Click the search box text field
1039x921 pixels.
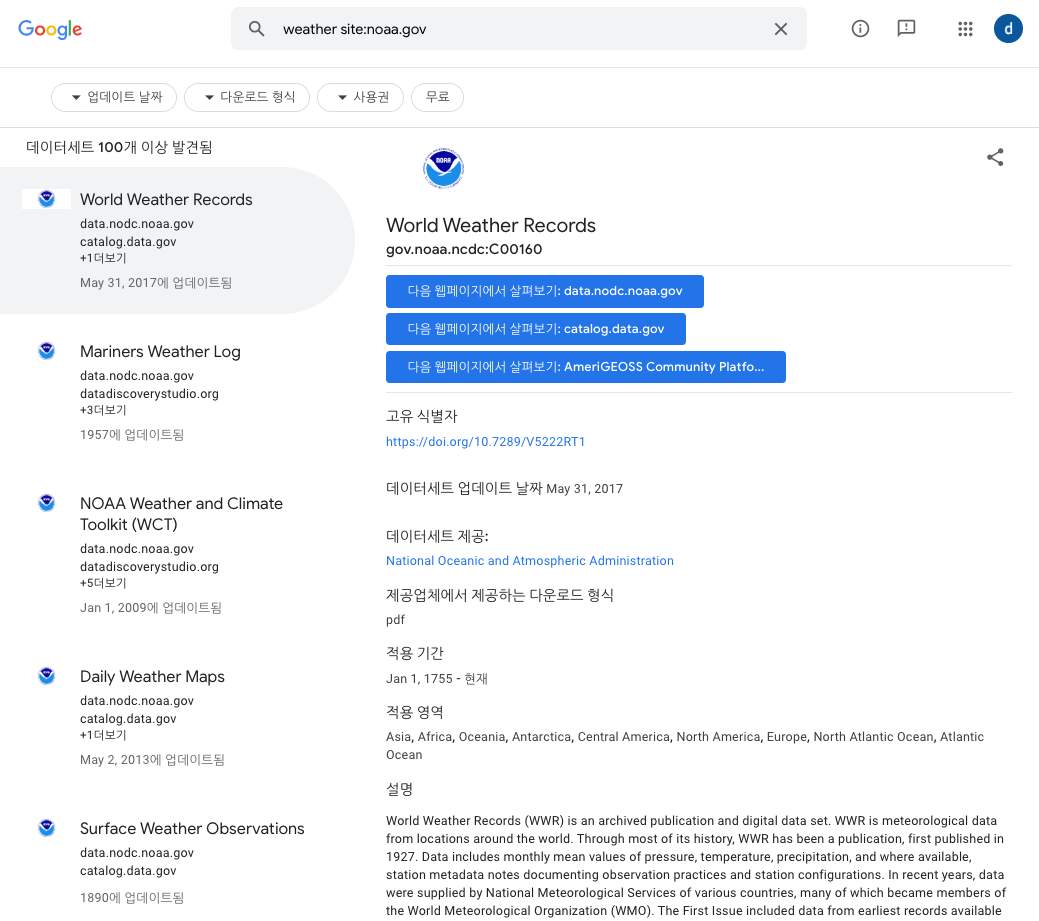(519, 28)
